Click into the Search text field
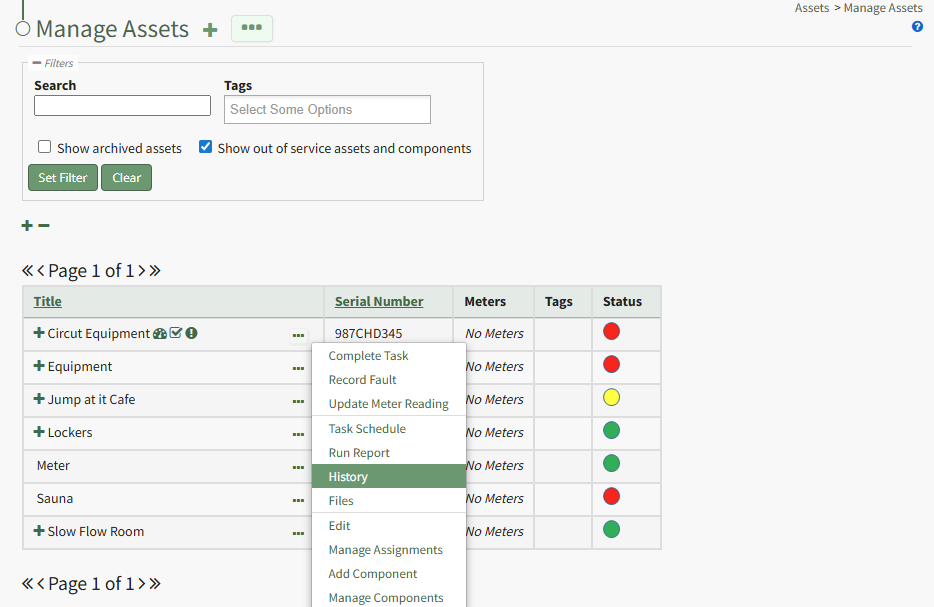The height and width of the screenshot is (607, 934). (122, 106)
